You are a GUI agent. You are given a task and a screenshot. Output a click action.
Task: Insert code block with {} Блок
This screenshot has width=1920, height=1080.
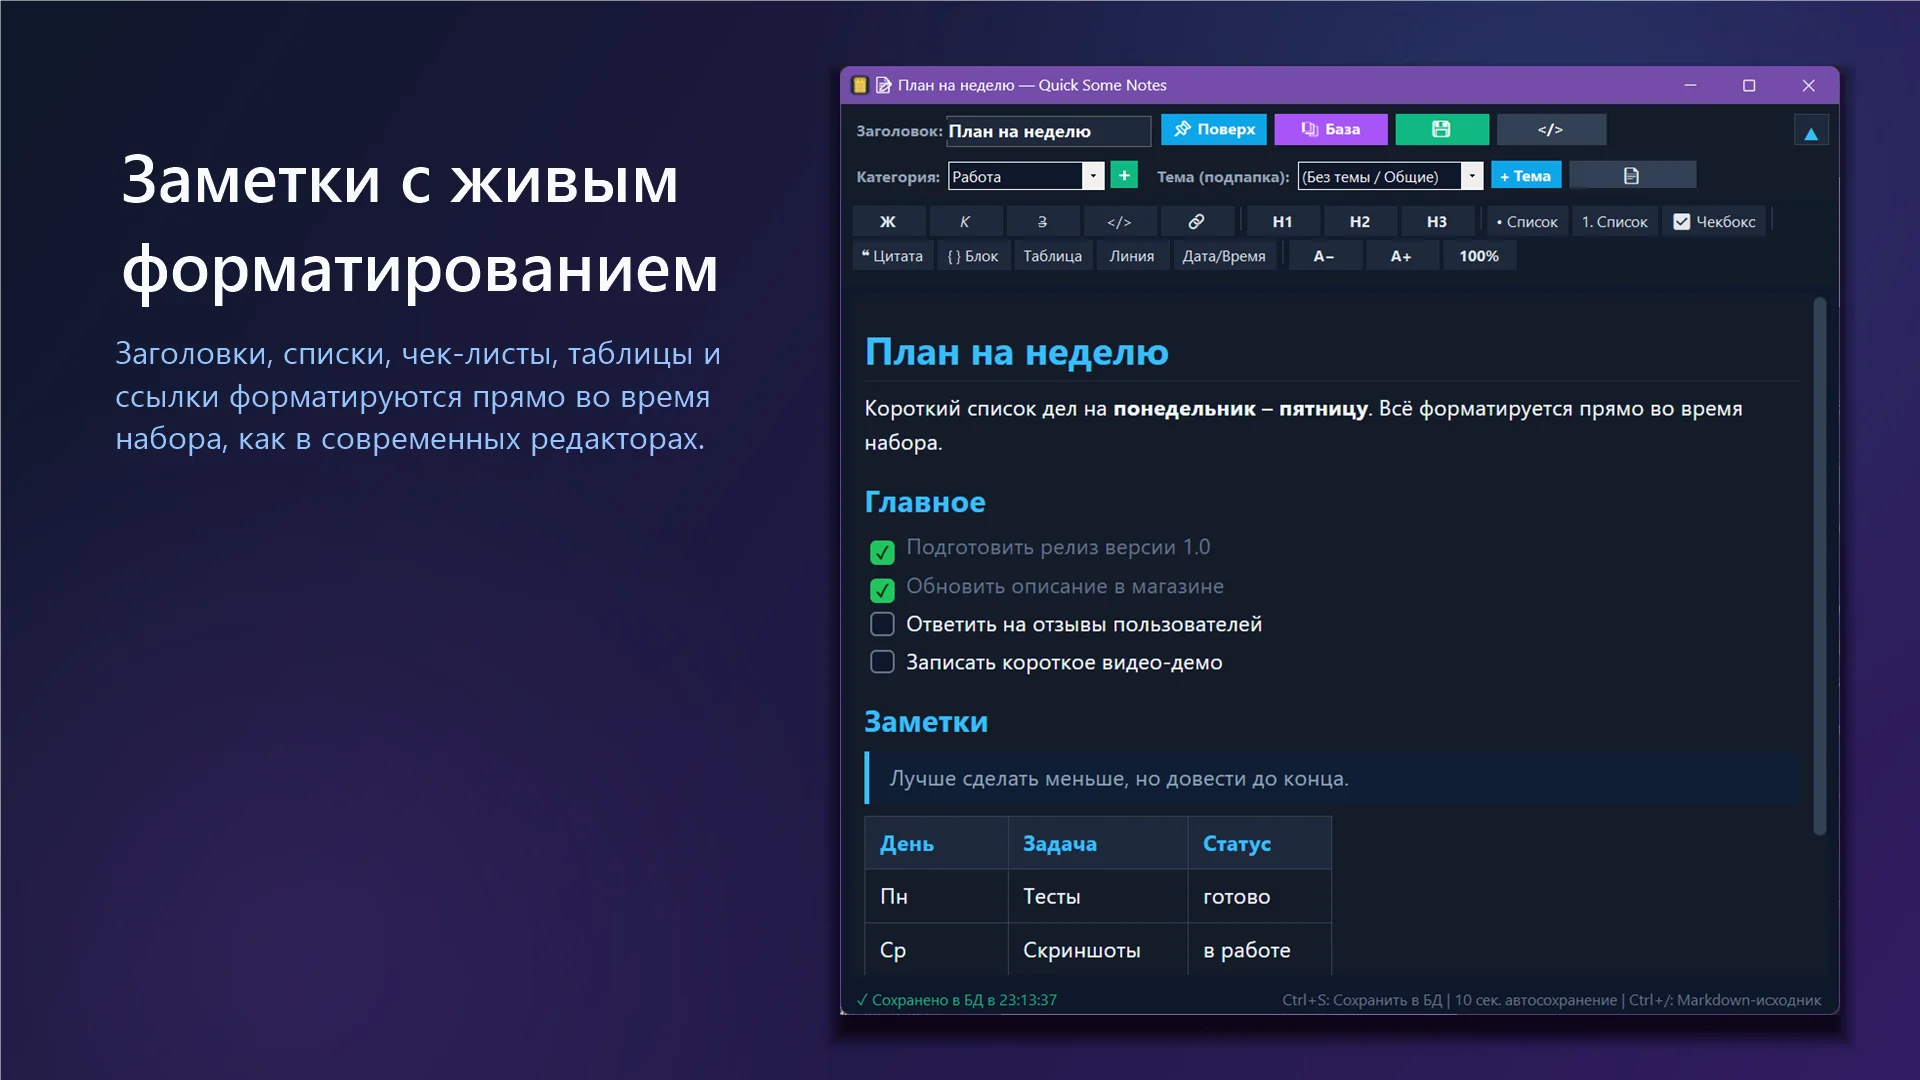(973, 256)
